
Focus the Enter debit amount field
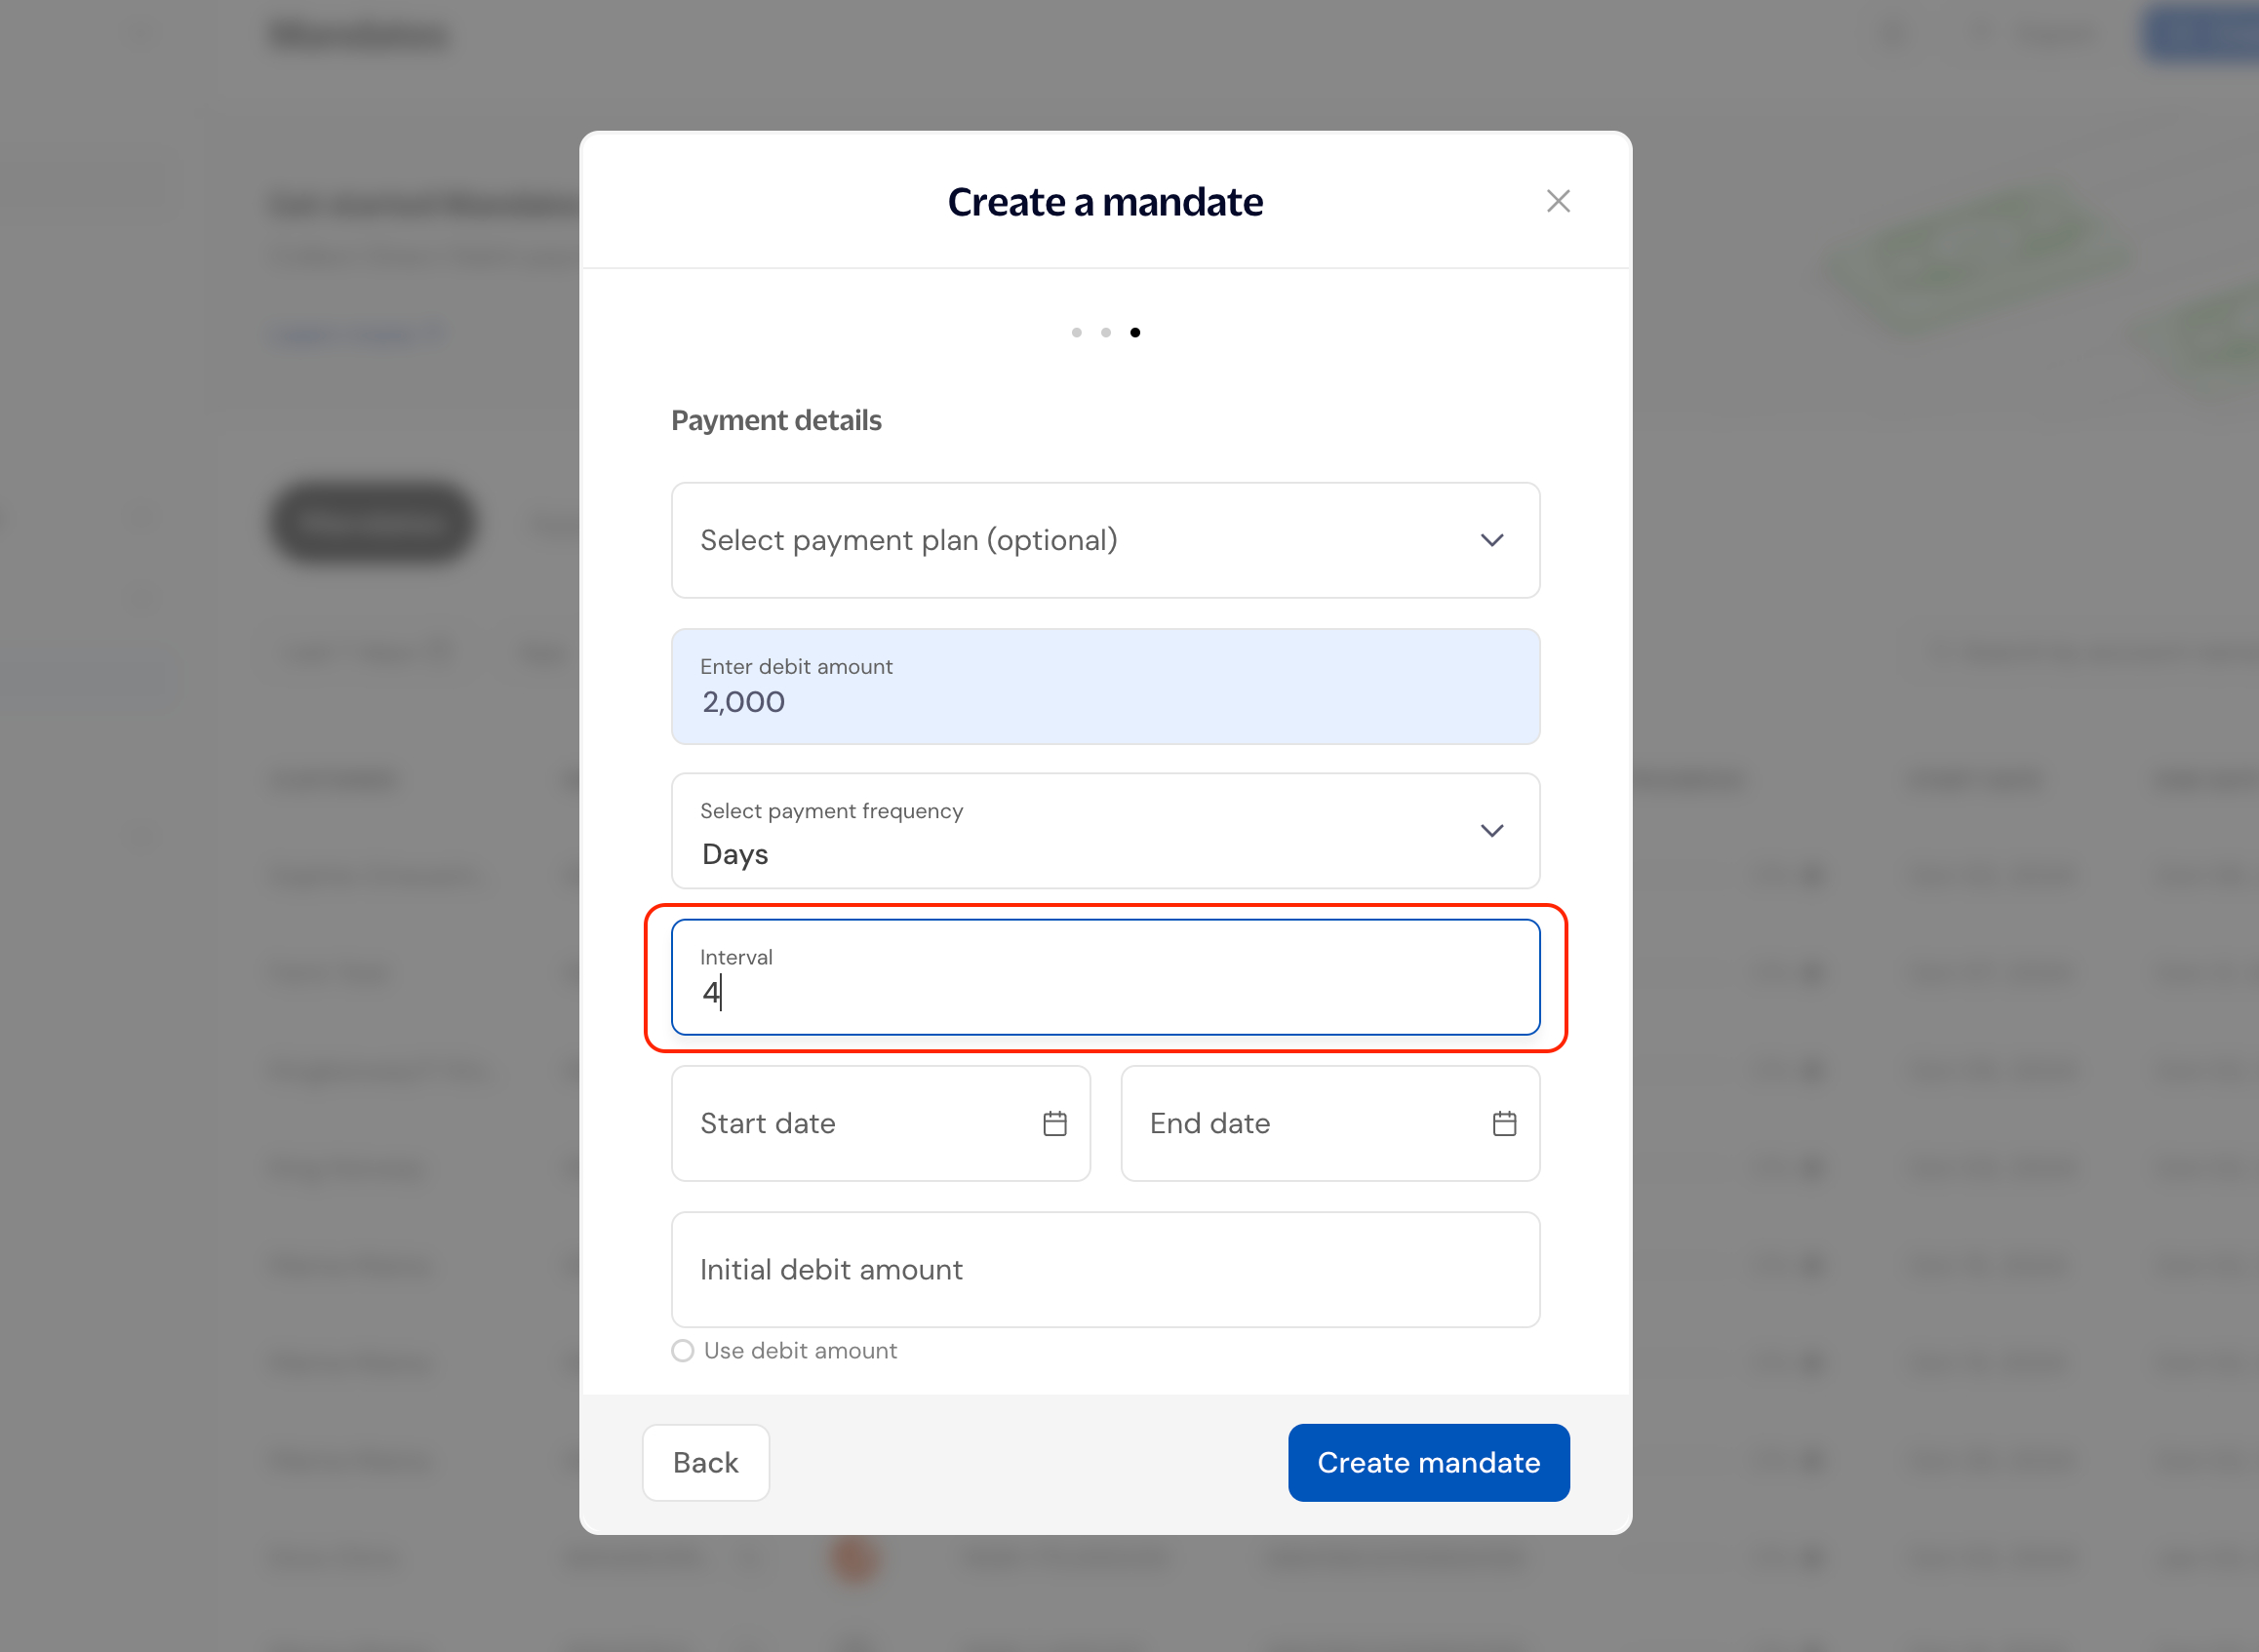[1104, 687]
